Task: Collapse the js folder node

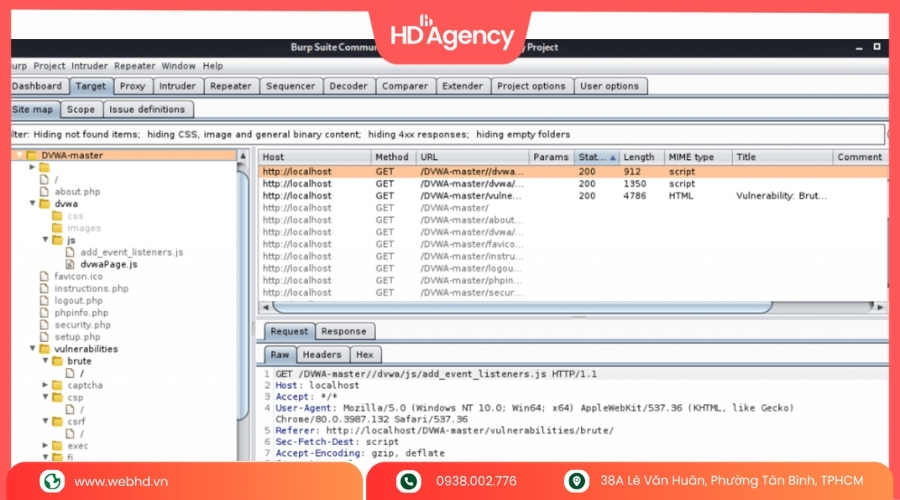Action: click(45, 239)
